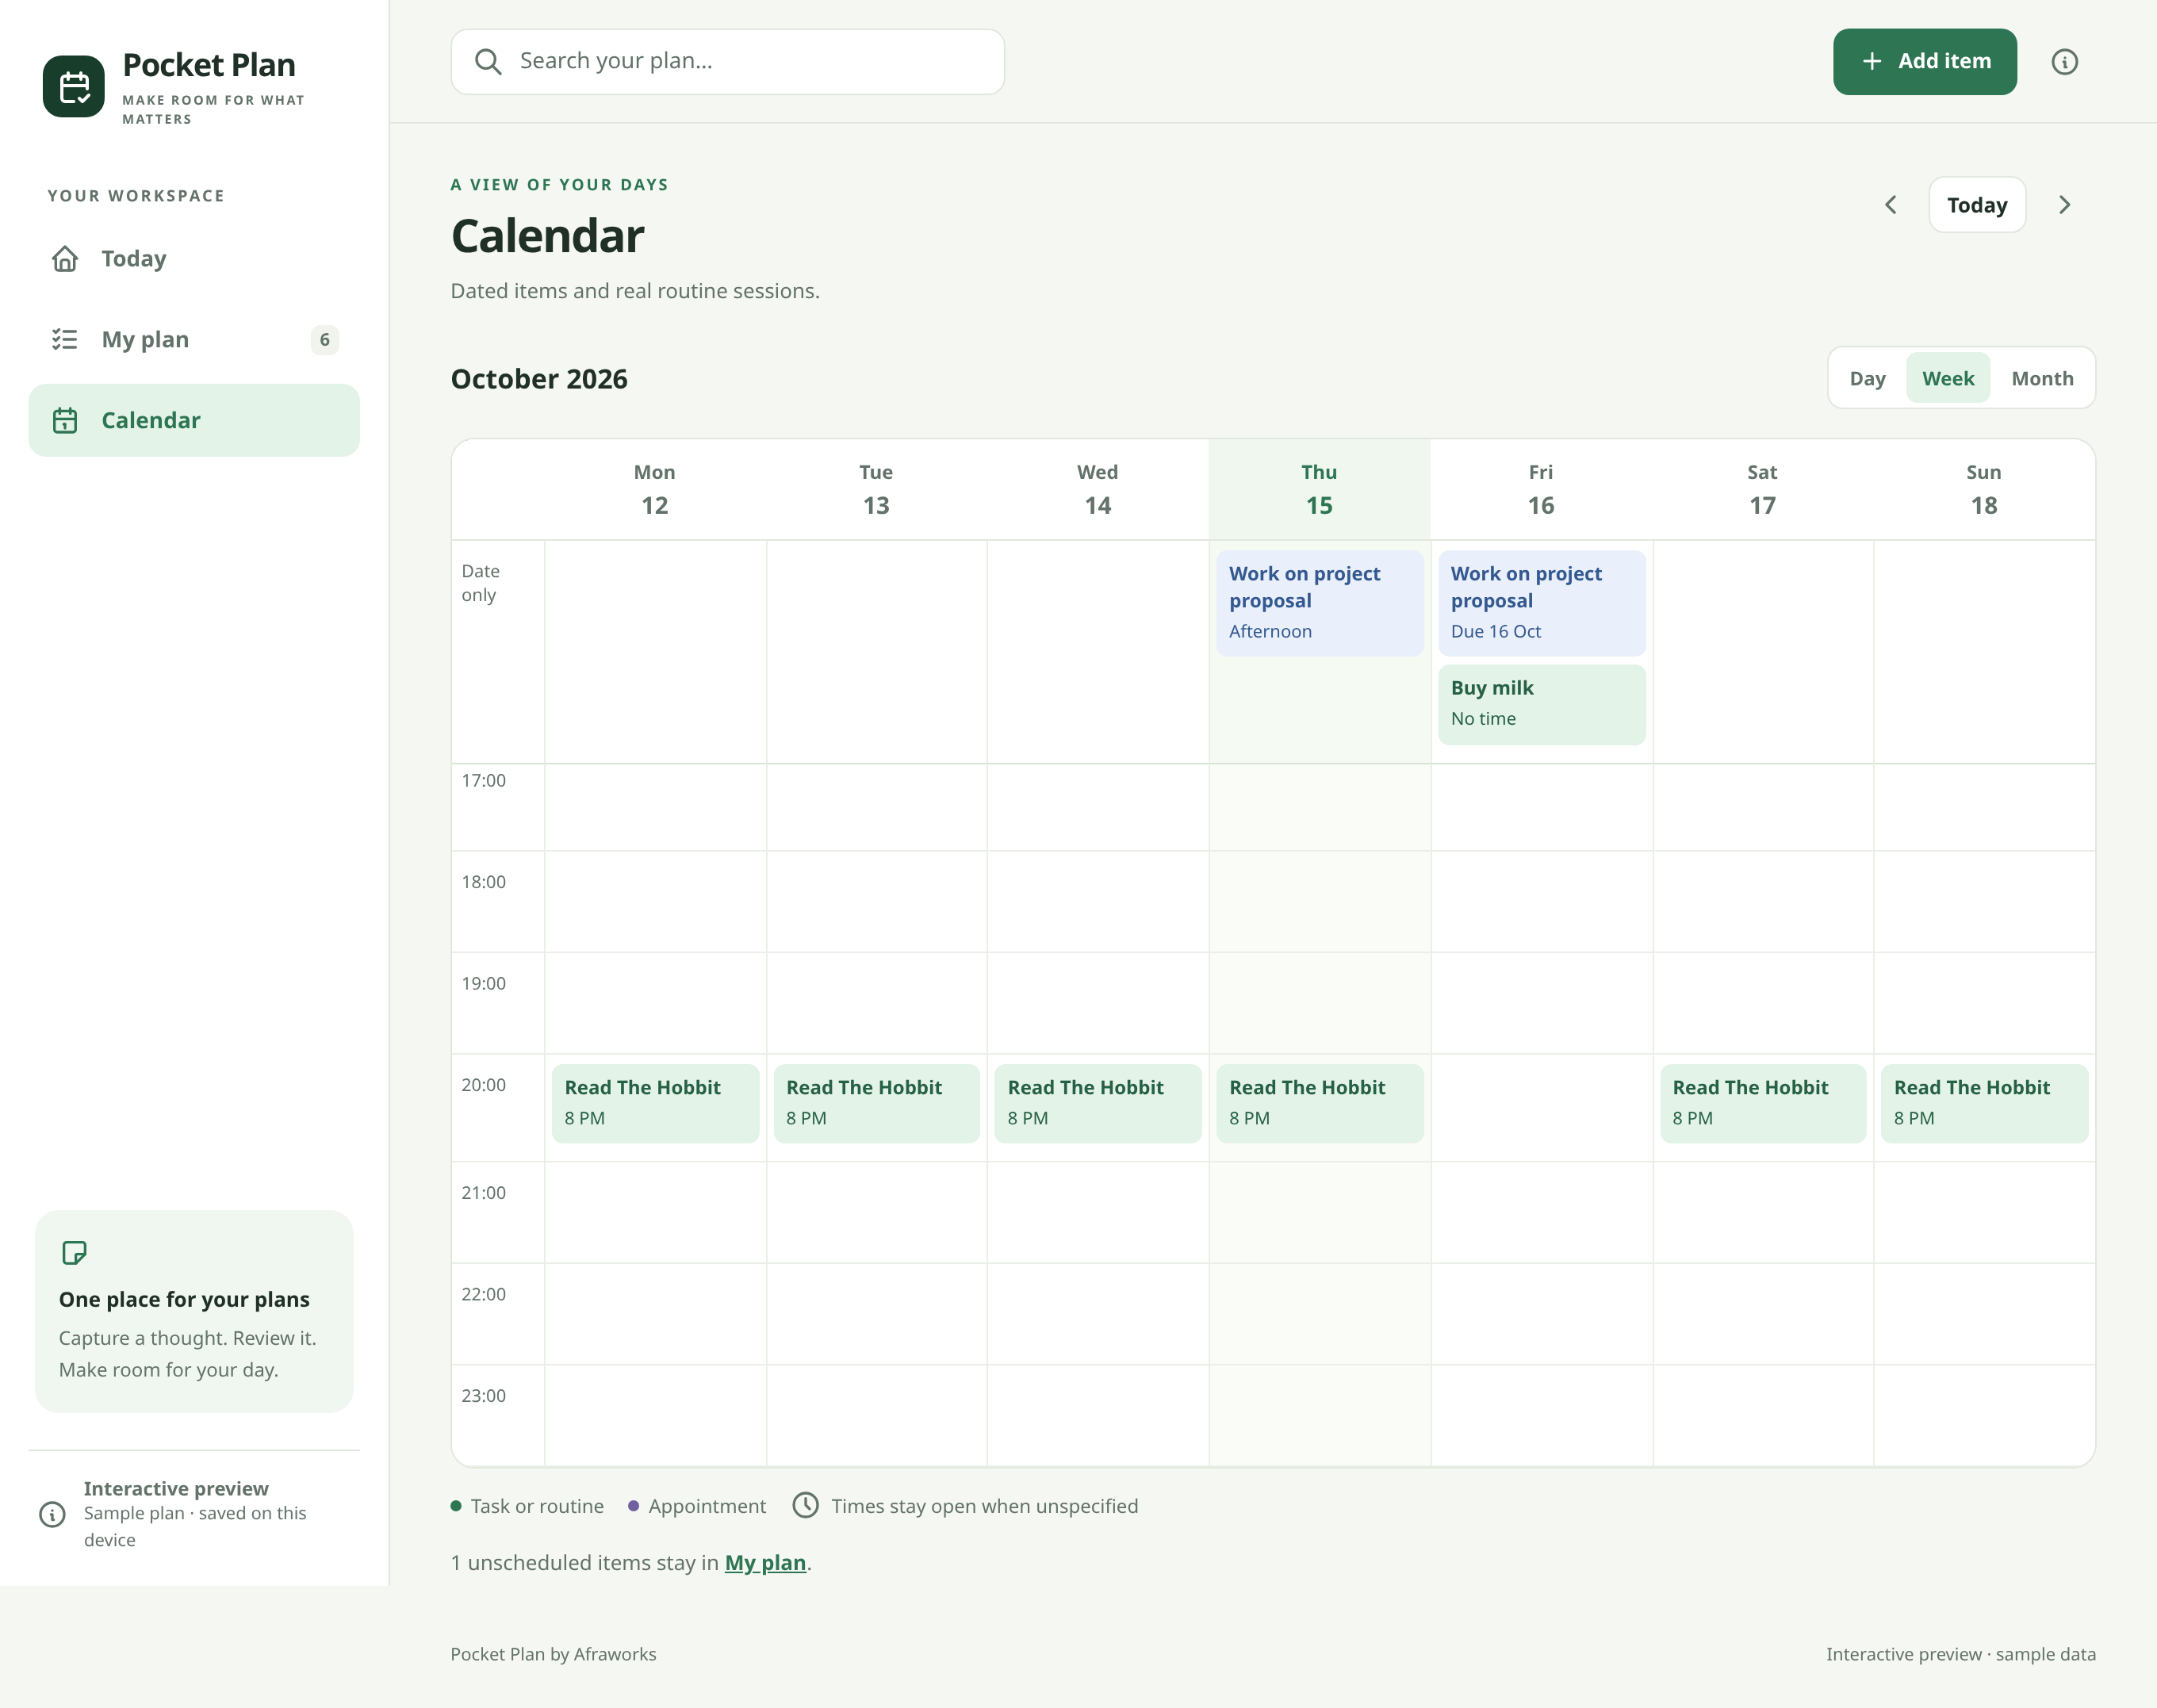Open Calendar in the sidebar
2157x1708 pixels.
[194, 420]
